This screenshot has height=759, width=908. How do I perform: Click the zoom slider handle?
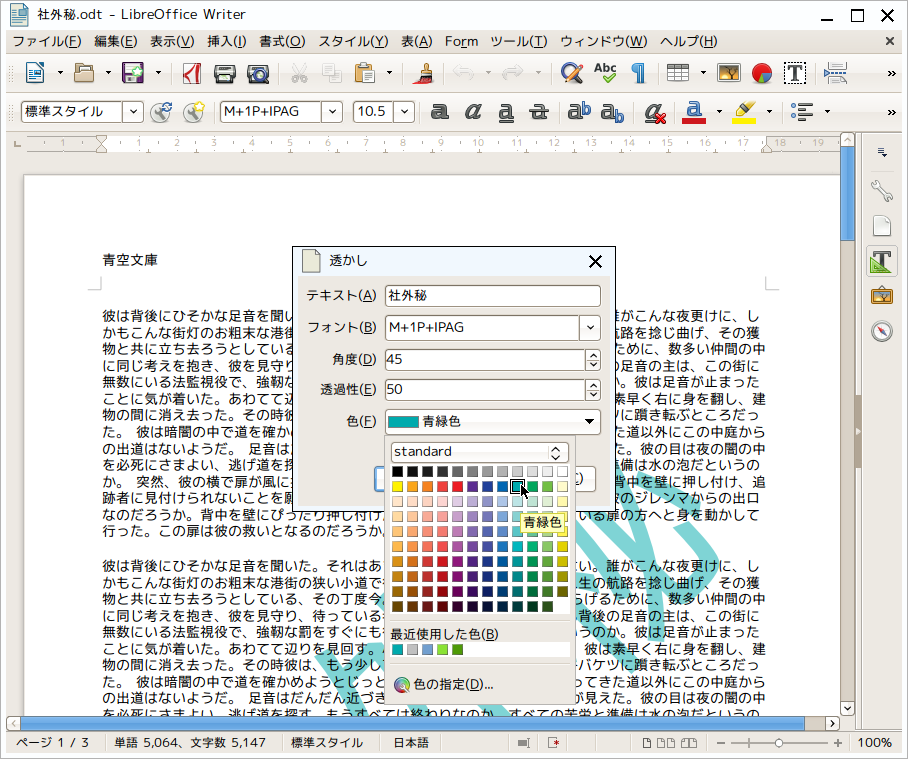tap(778, 743)
